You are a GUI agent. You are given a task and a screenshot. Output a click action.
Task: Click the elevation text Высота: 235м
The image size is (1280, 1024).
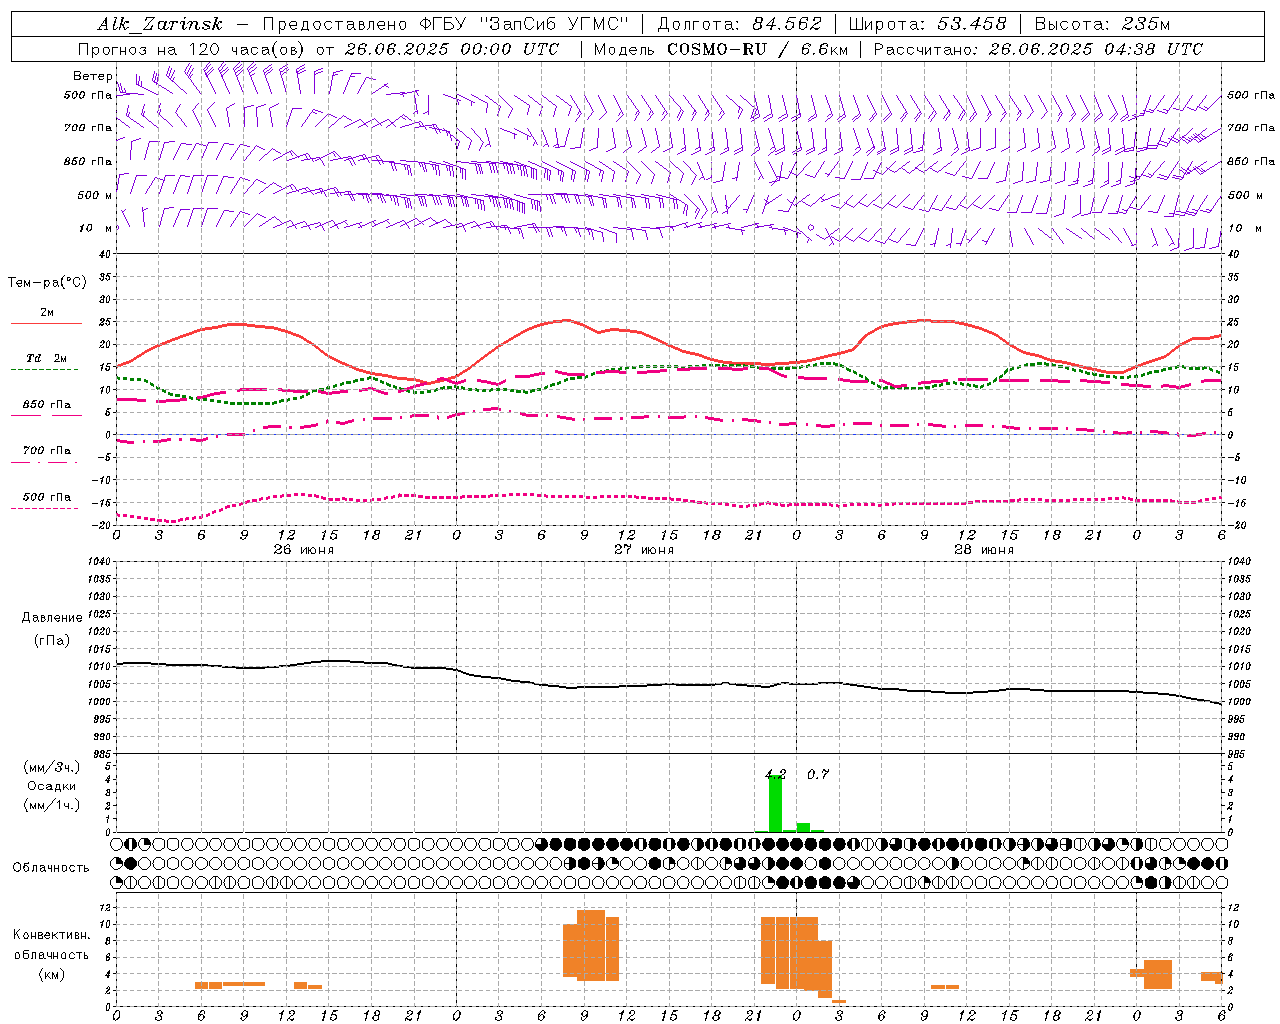(1102, 24)
